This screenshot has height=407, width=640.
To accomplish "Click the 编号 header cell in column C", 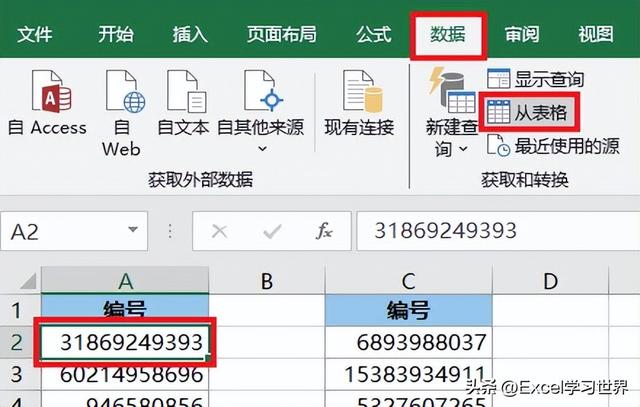I will pos(409,310).
